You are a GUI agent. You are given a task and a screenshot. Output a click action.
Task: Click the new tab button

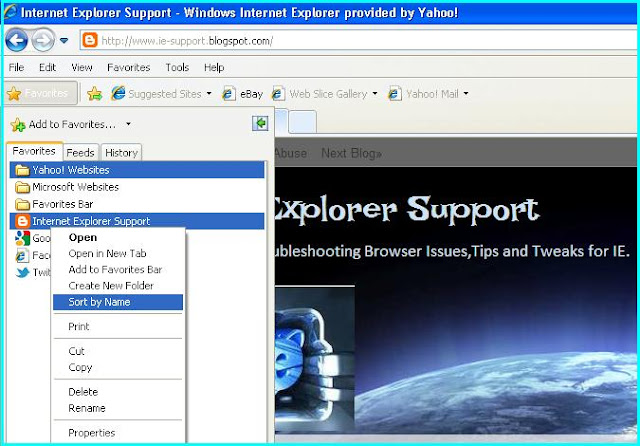[302, 121]
